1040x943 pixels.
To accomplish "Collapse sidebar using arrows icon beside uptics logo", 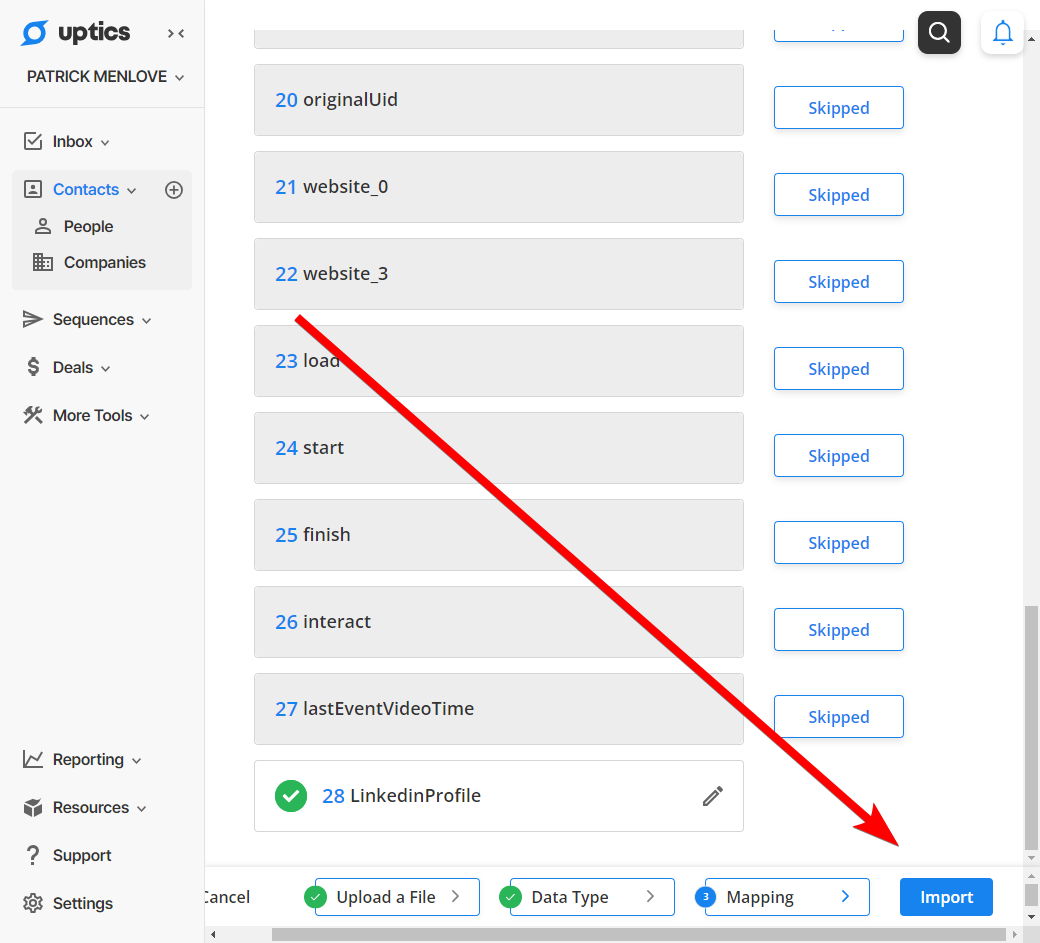I will point(176,33).
